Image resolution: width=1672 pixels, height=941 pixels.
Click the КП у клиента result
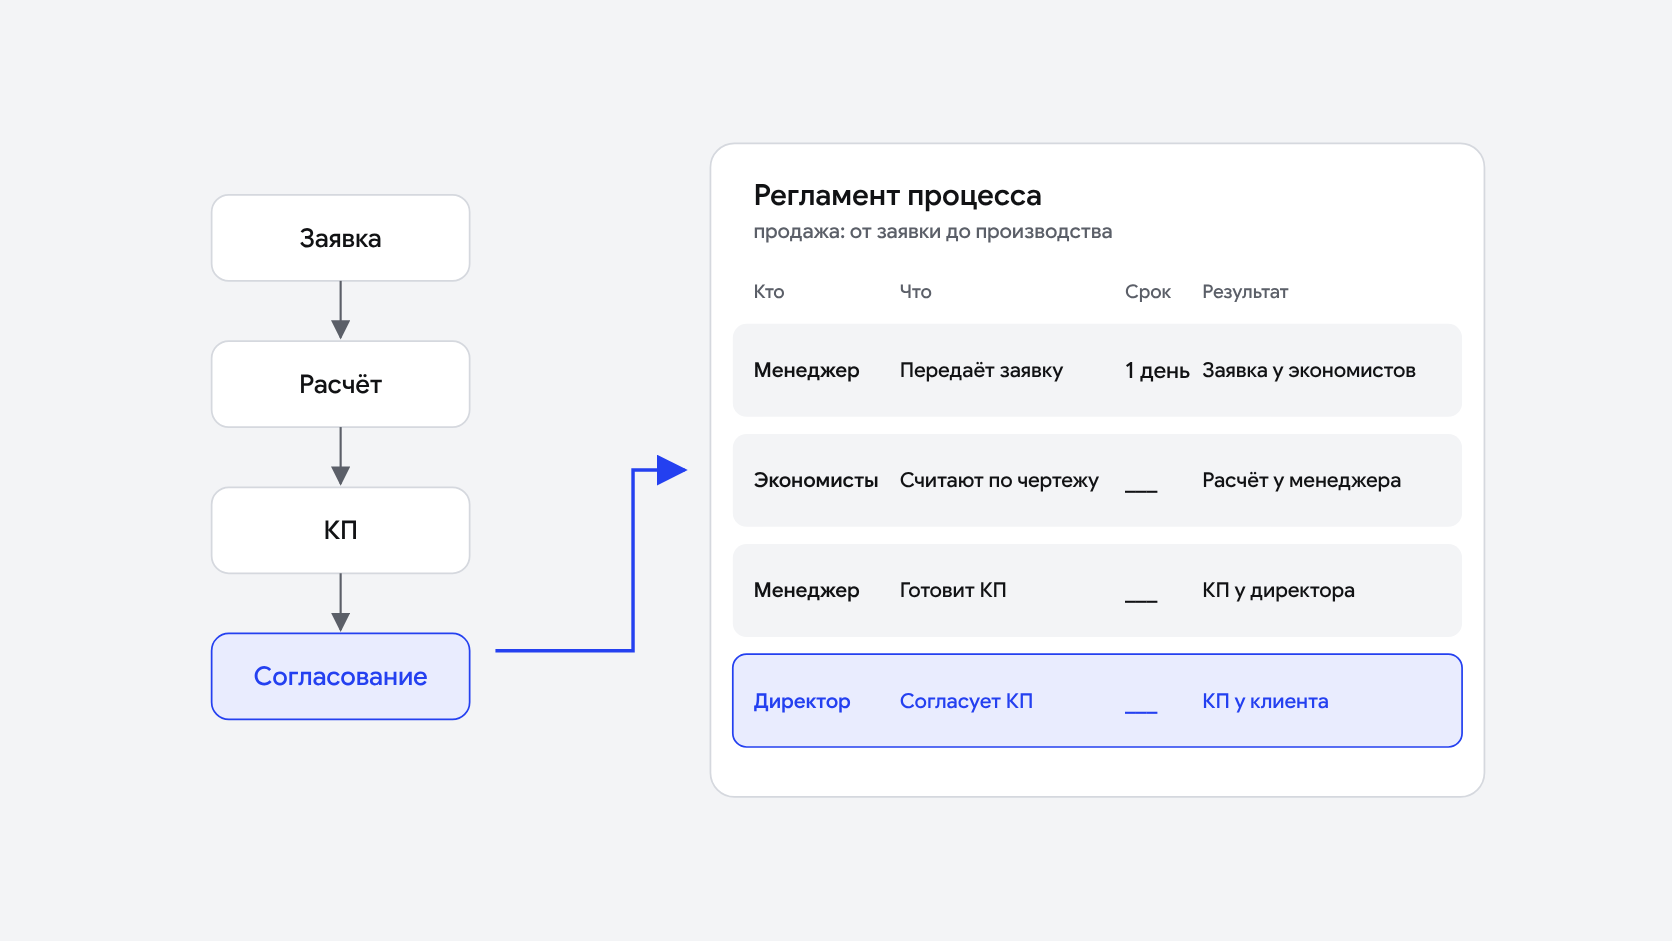(1265, 701)
